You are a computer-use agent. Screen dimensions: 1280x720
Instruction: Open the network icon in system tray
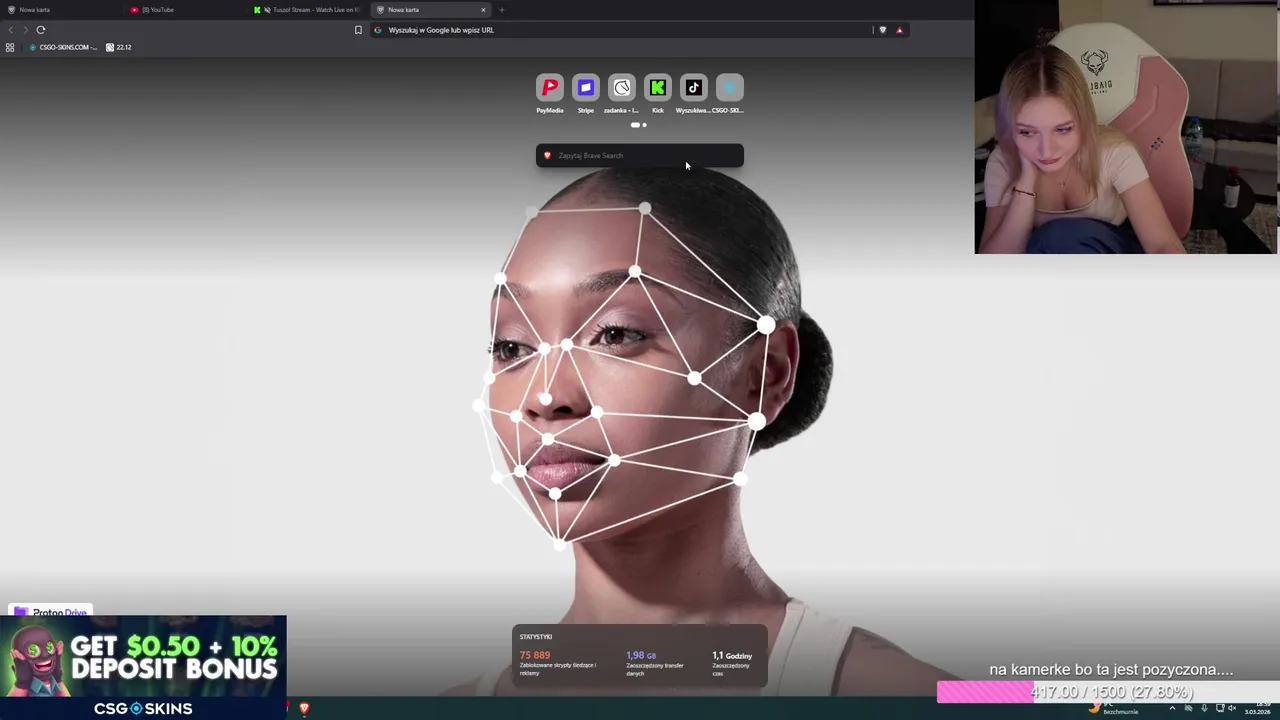pos(1219,708)
